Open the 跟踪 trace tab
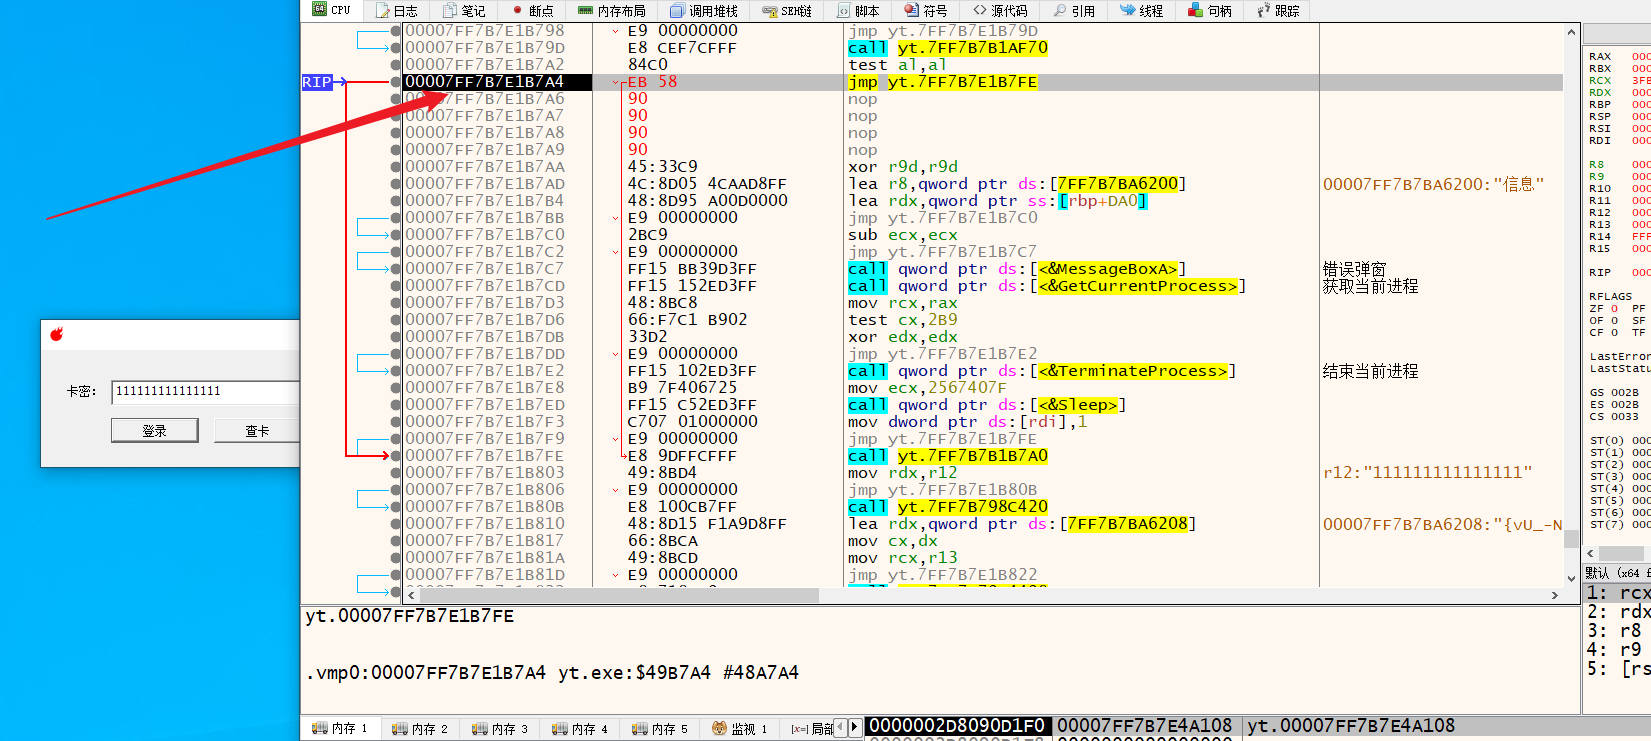Image resolution: width=1651 pixels, height=741 pixels. 1279,11
